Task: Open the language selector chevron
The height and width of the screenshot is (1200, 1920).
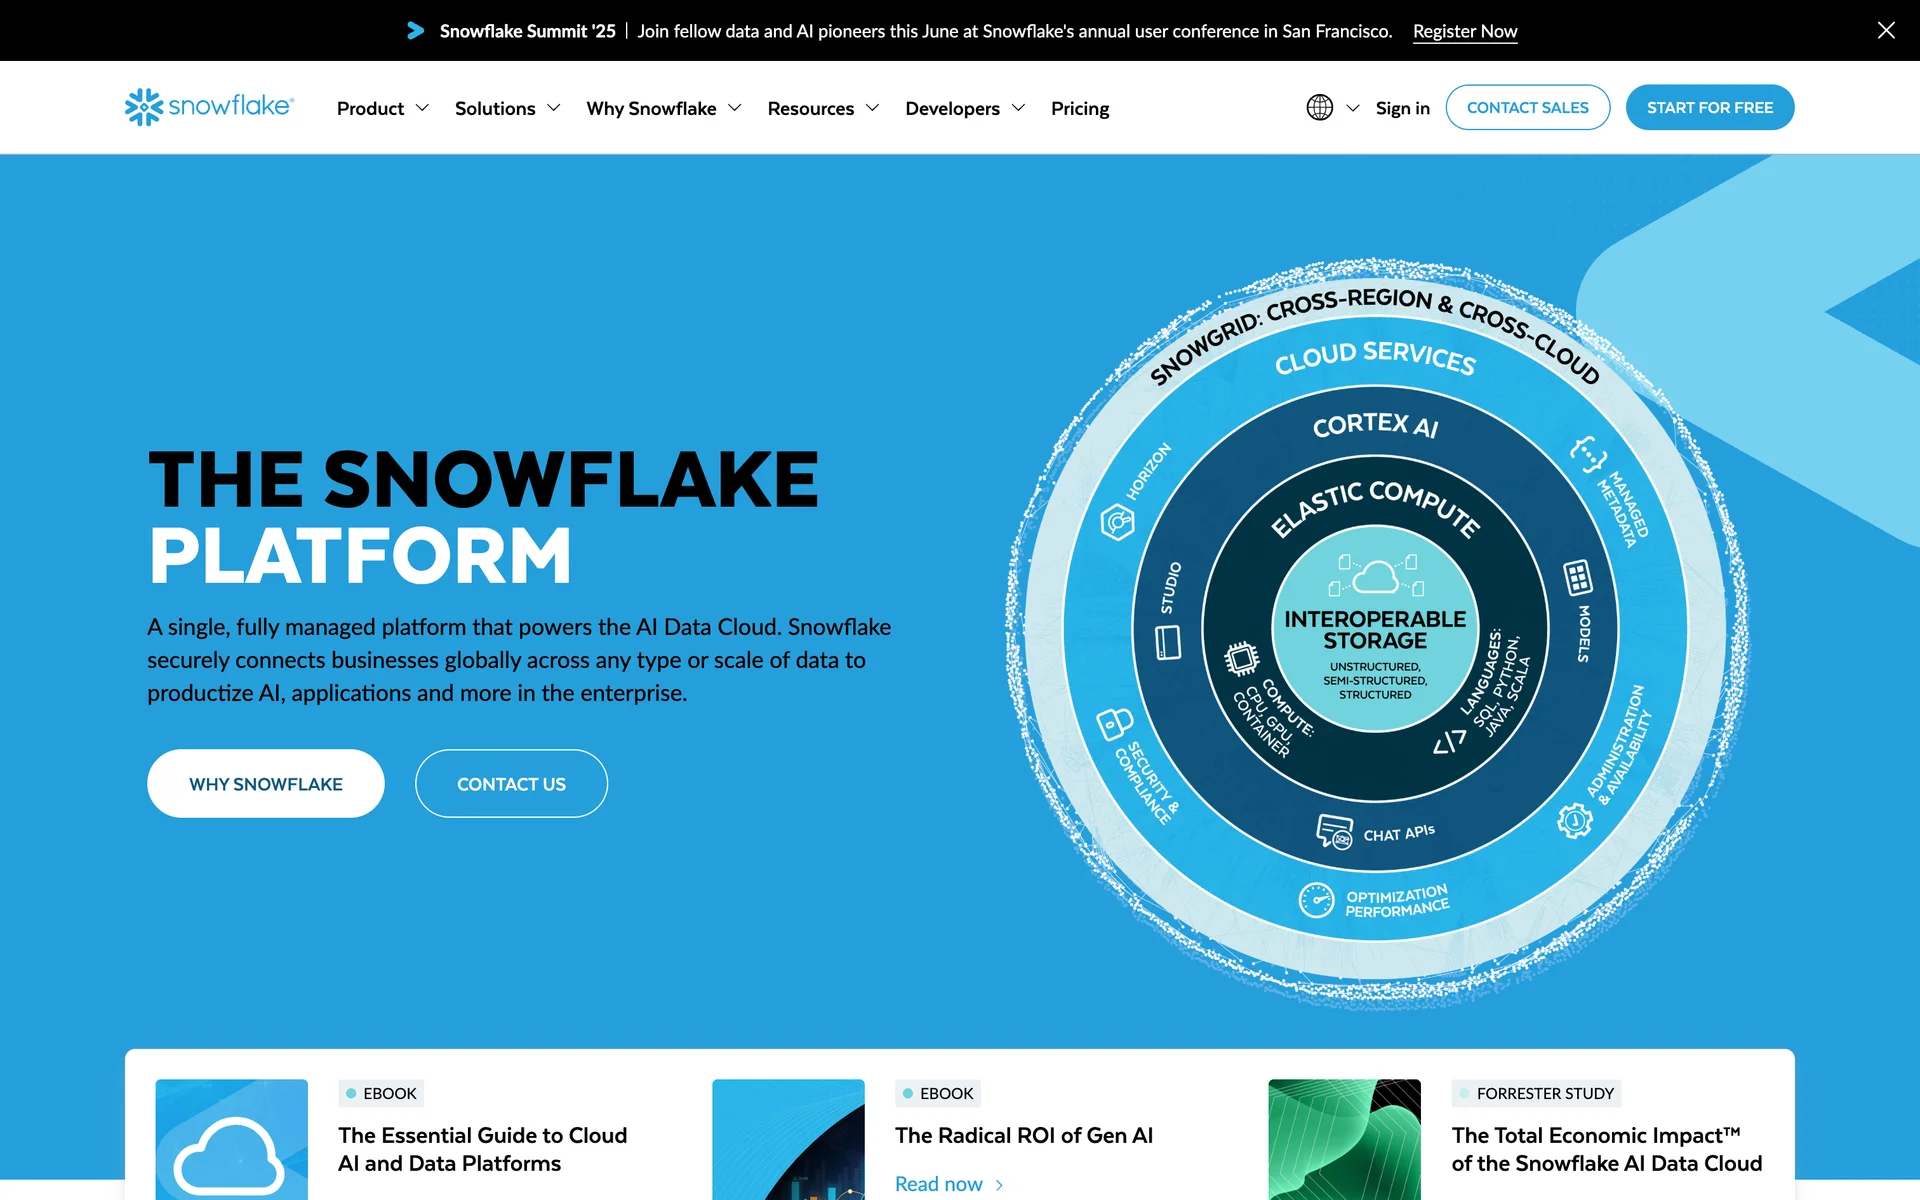Action: (1353, 108)
